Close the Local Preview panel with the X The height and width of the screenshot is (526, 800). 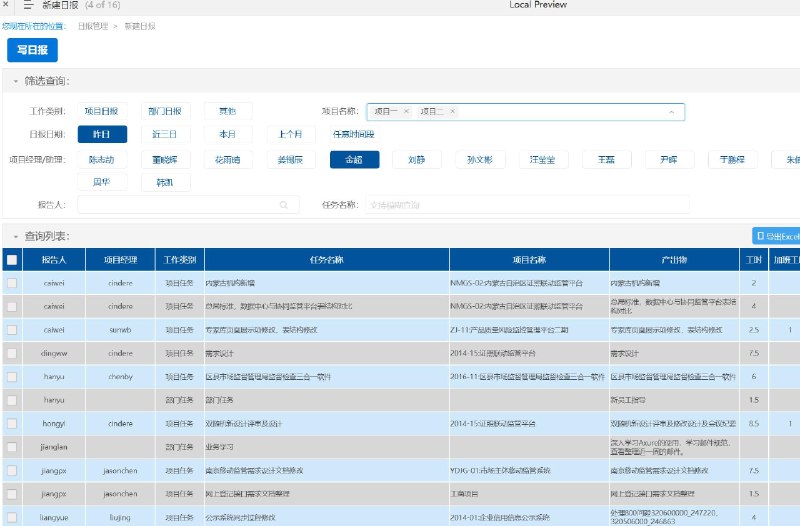5,4
